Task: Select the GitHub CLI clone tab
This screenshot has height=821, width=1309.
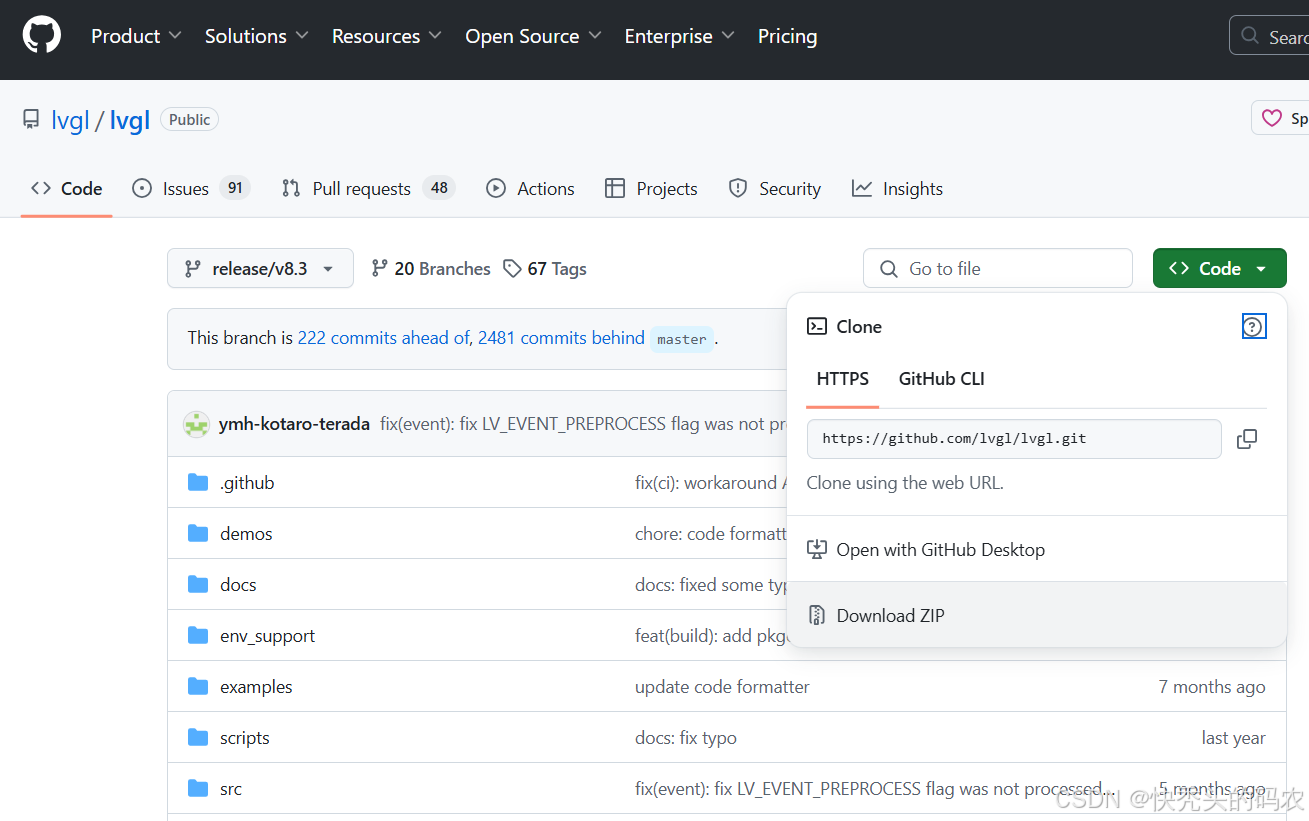Action: 941,379
